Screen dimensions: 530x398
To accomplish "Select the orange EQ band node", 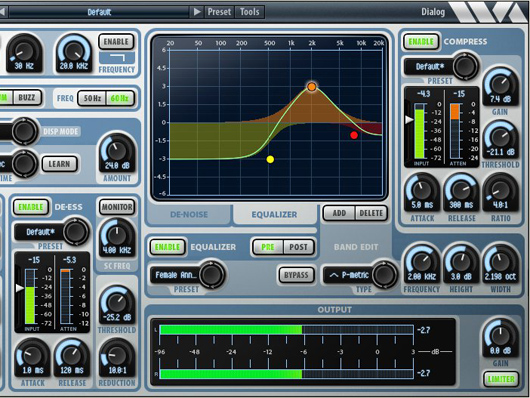I will [312, 87].
